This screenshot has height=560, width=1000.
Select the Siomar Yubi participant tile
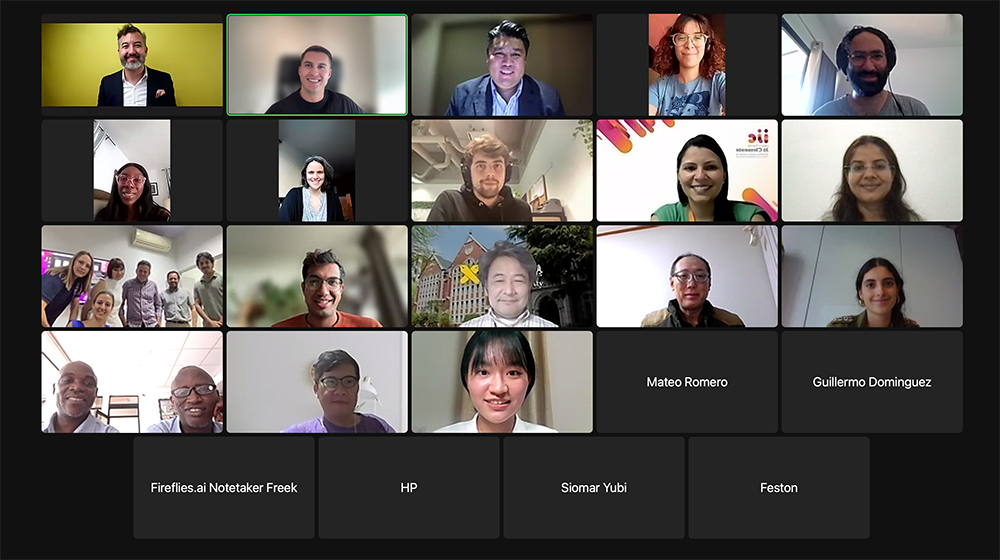point(594,487)
